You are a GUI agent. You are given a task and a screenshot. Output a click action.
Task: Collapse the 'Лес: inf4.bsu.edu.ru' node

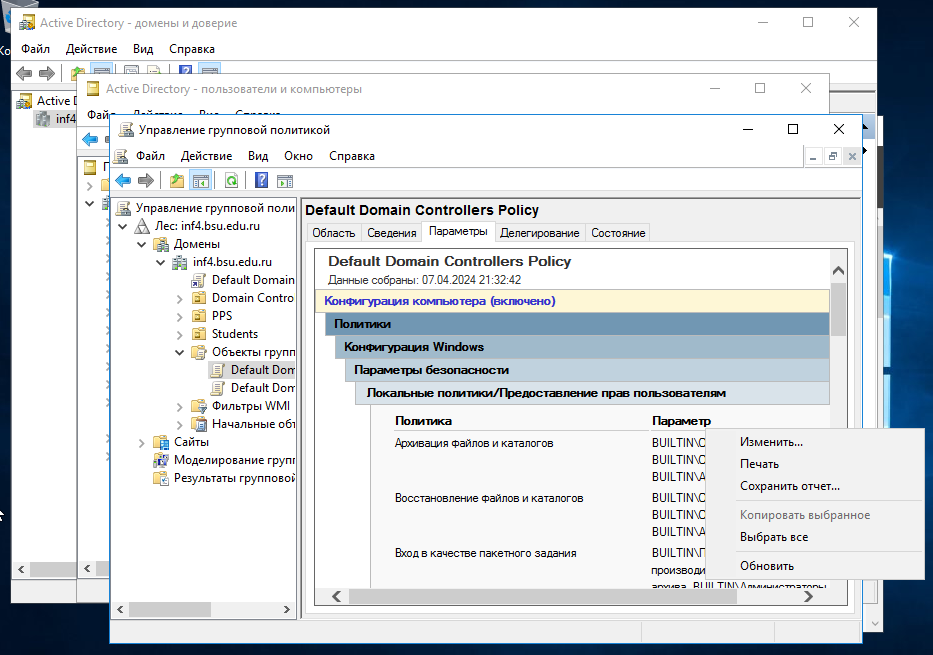(123, 227)
